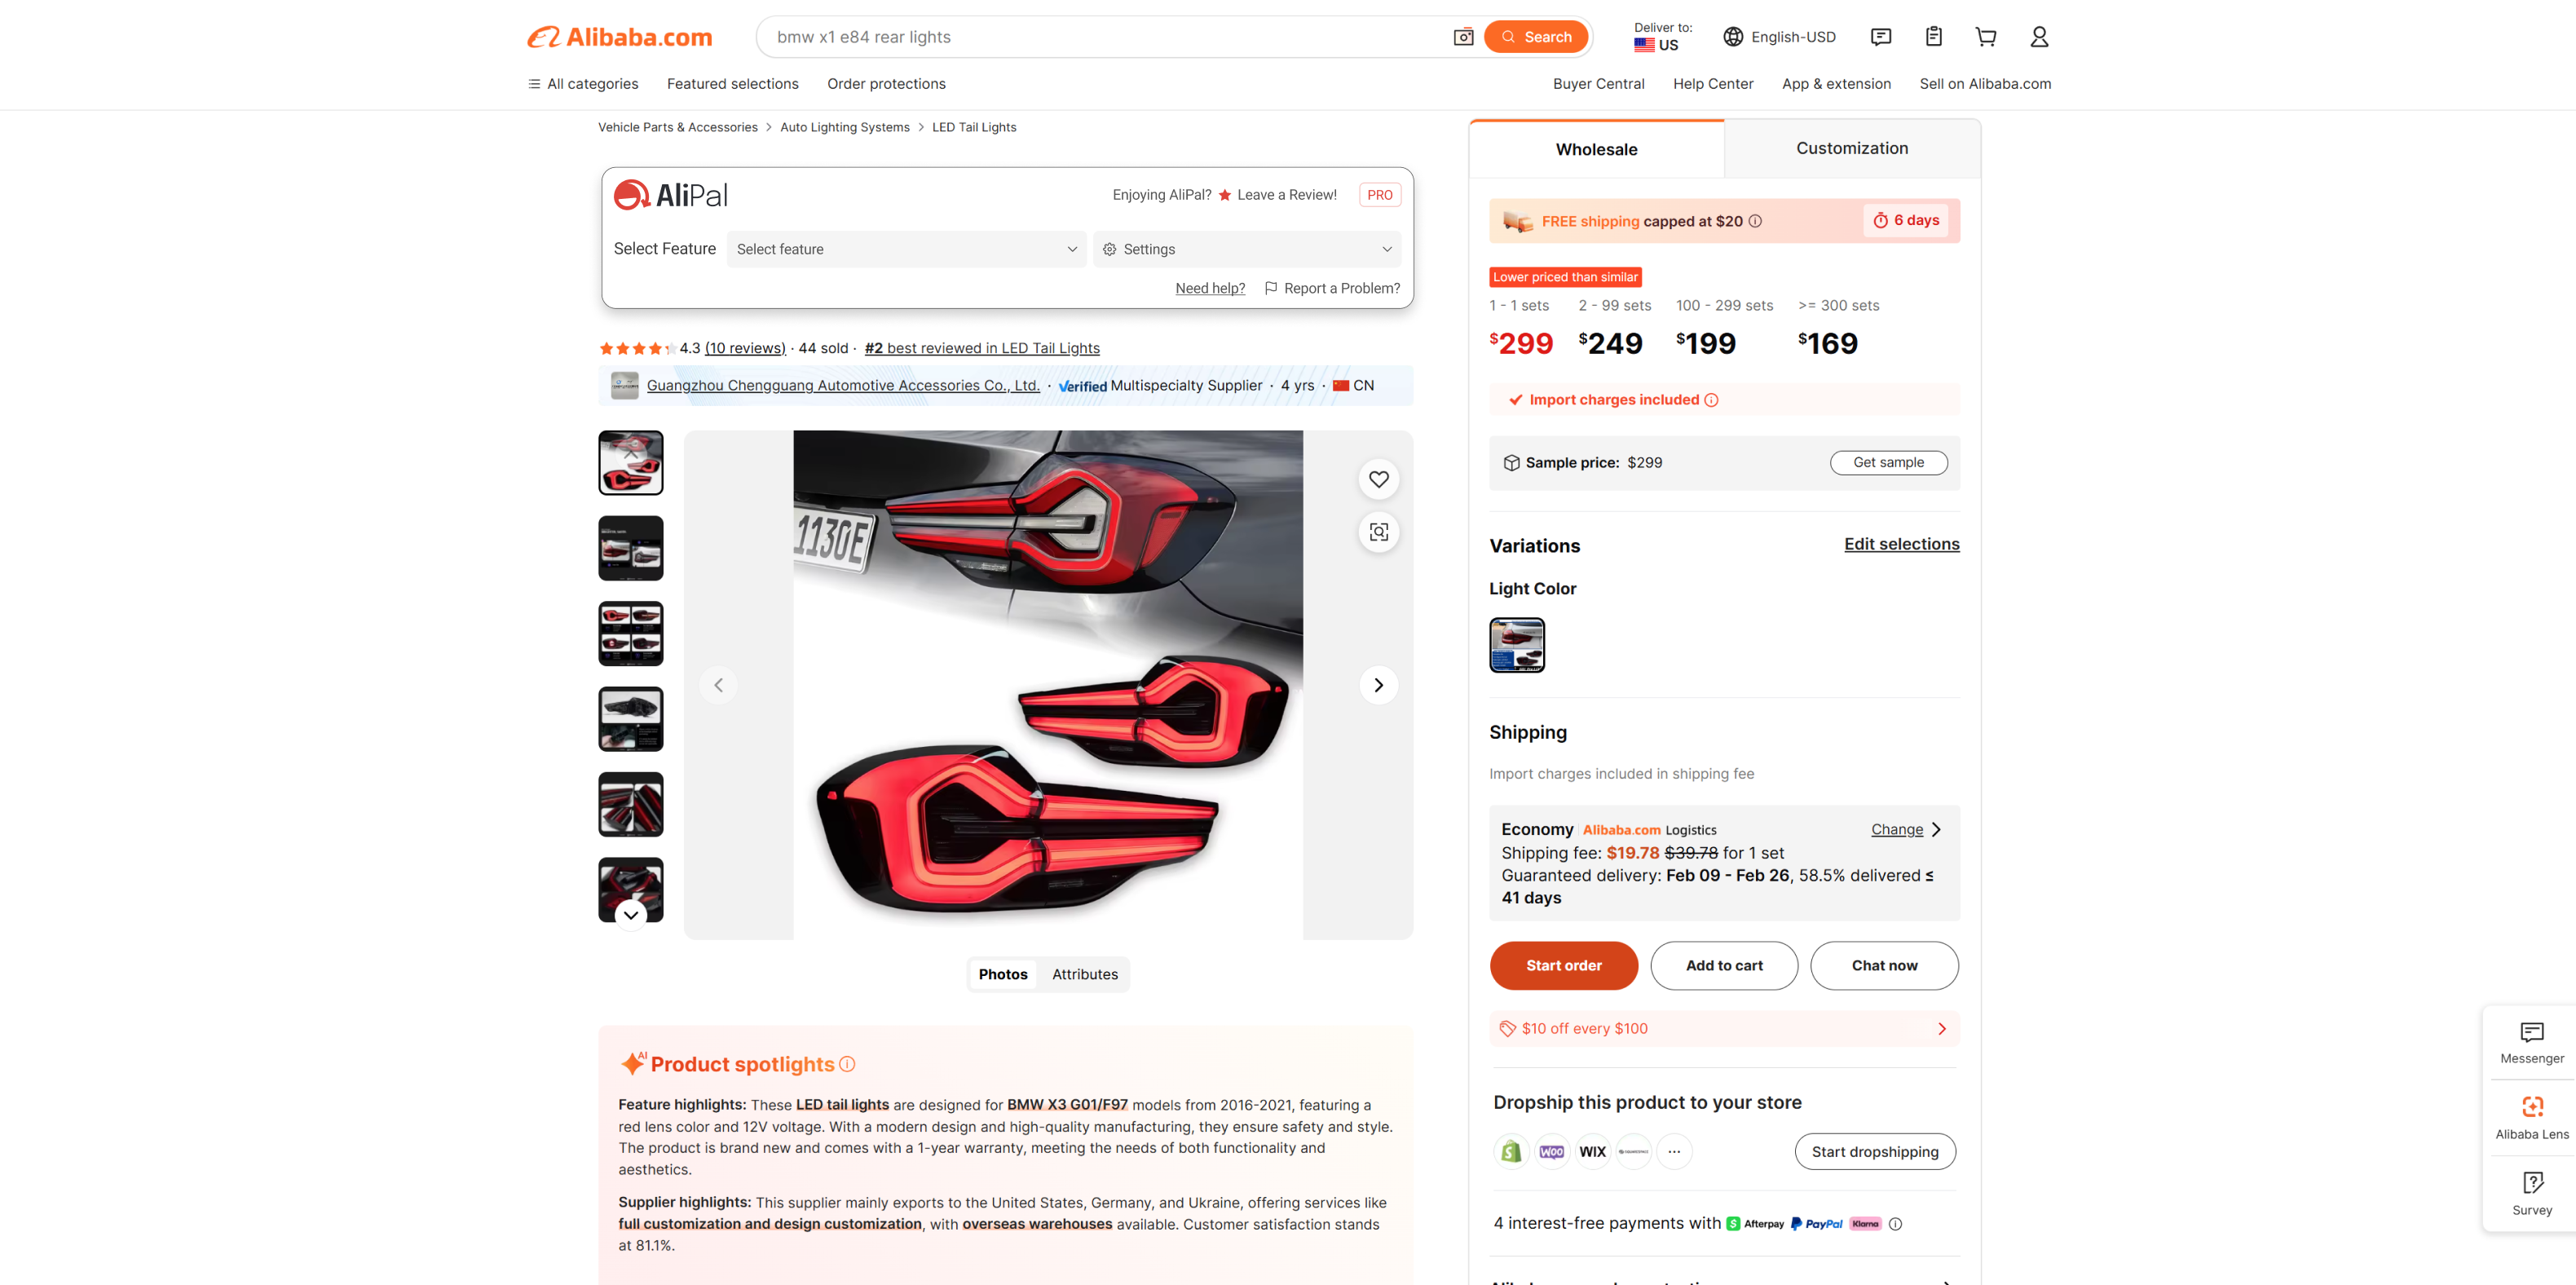Image resolution: width=2576 pixels, height=1285 pixels.
Task: Open the user account profile icon
Action: point(2039,37)
